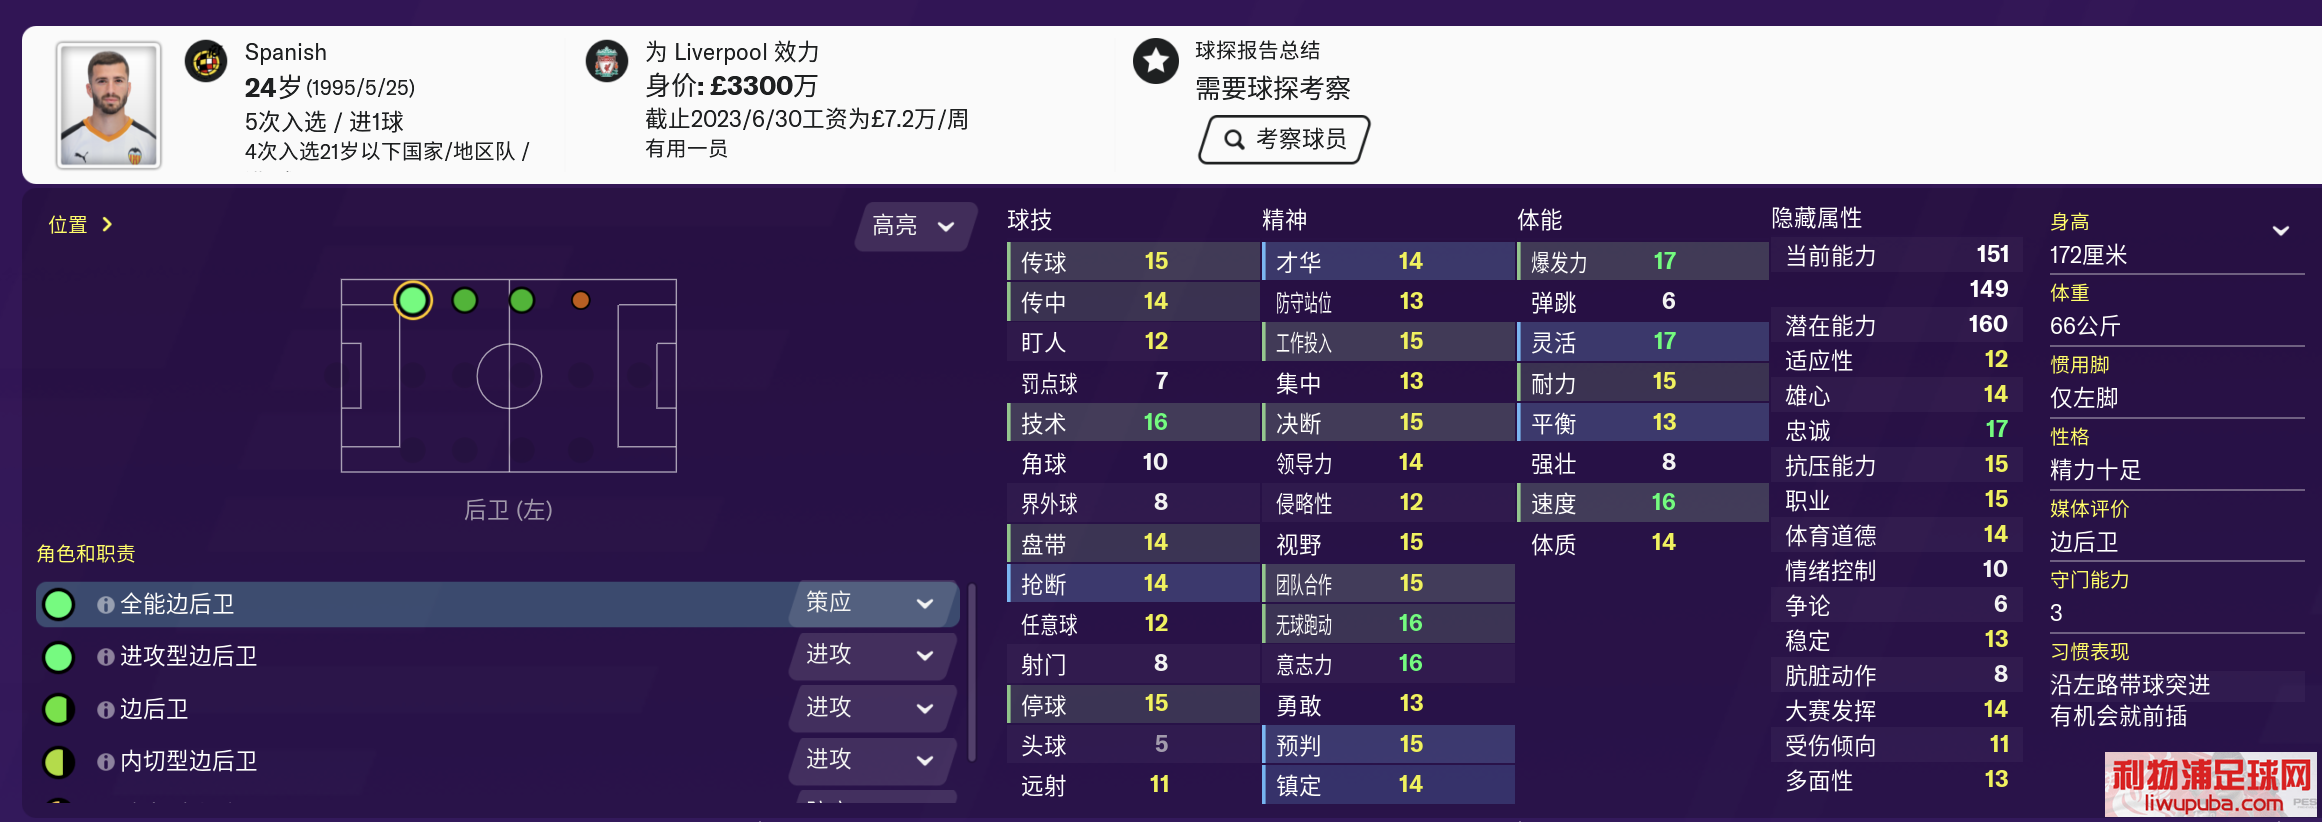
Task: Open the 高亮 highlight dropdown
Action: pyautogui.click(x=914, y=226)
